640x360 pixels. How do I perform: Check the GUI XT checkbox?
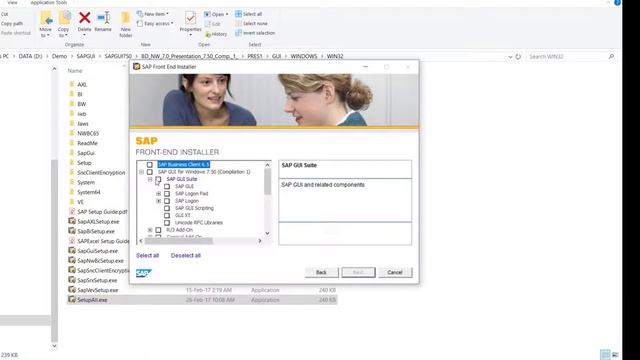tap(167, 216)
